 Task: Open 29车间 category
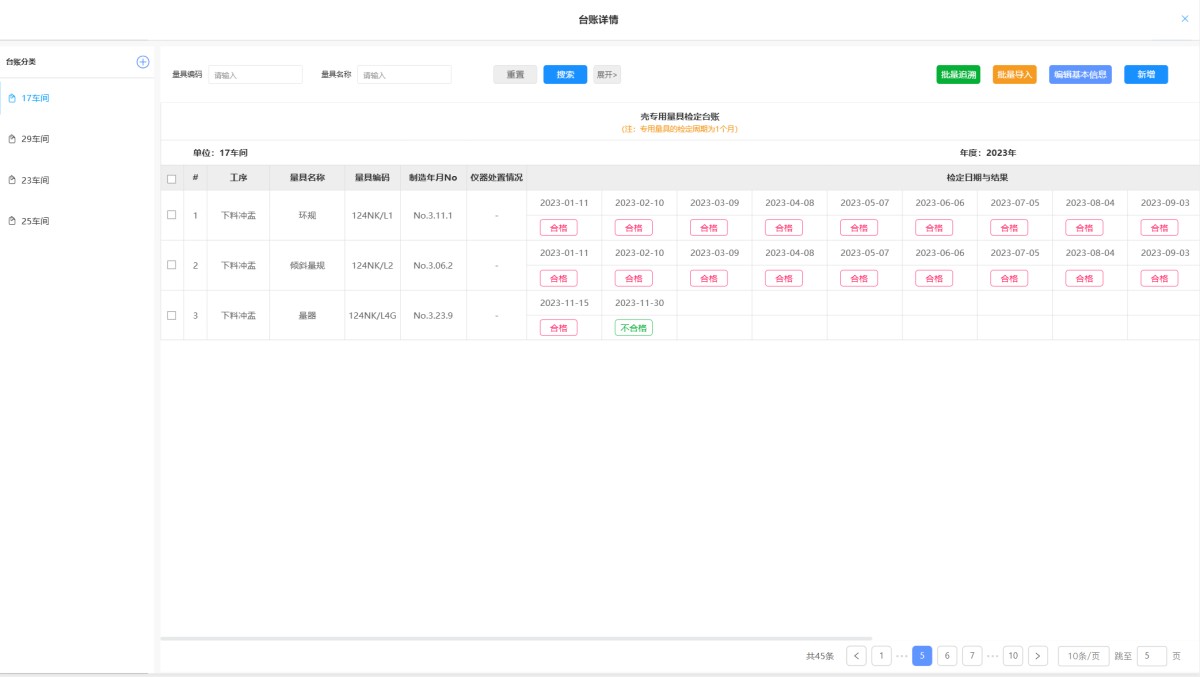[x=35, y=139]
